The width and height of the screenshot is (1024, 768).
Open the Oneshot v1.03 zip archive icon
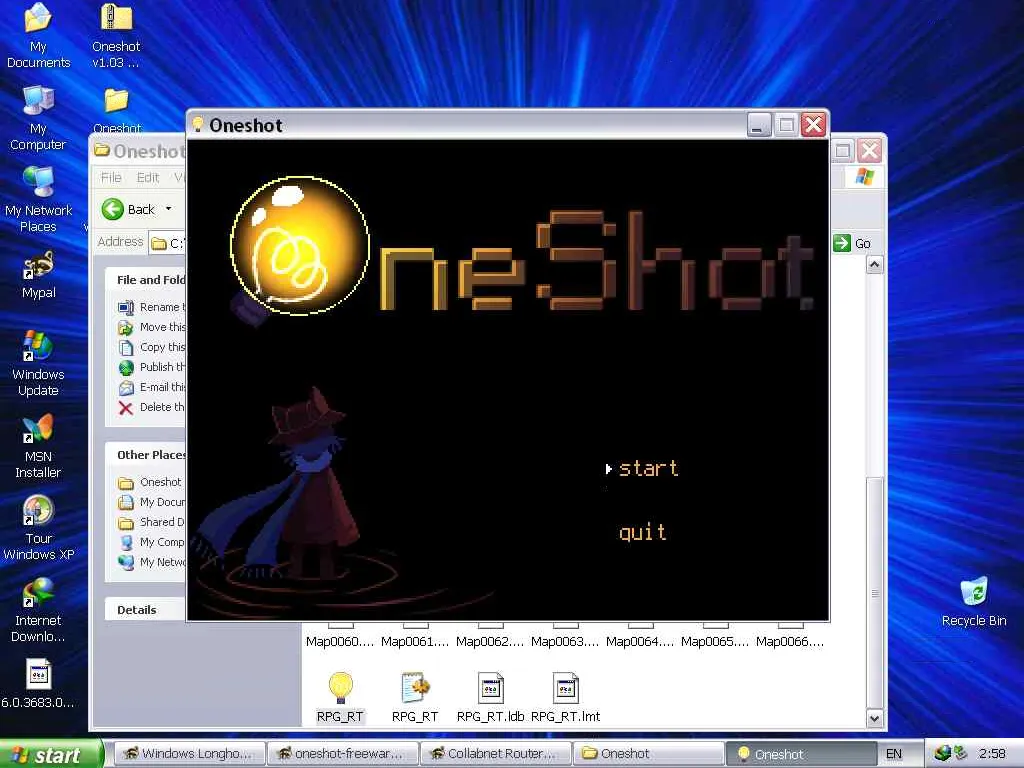[116, 35]
